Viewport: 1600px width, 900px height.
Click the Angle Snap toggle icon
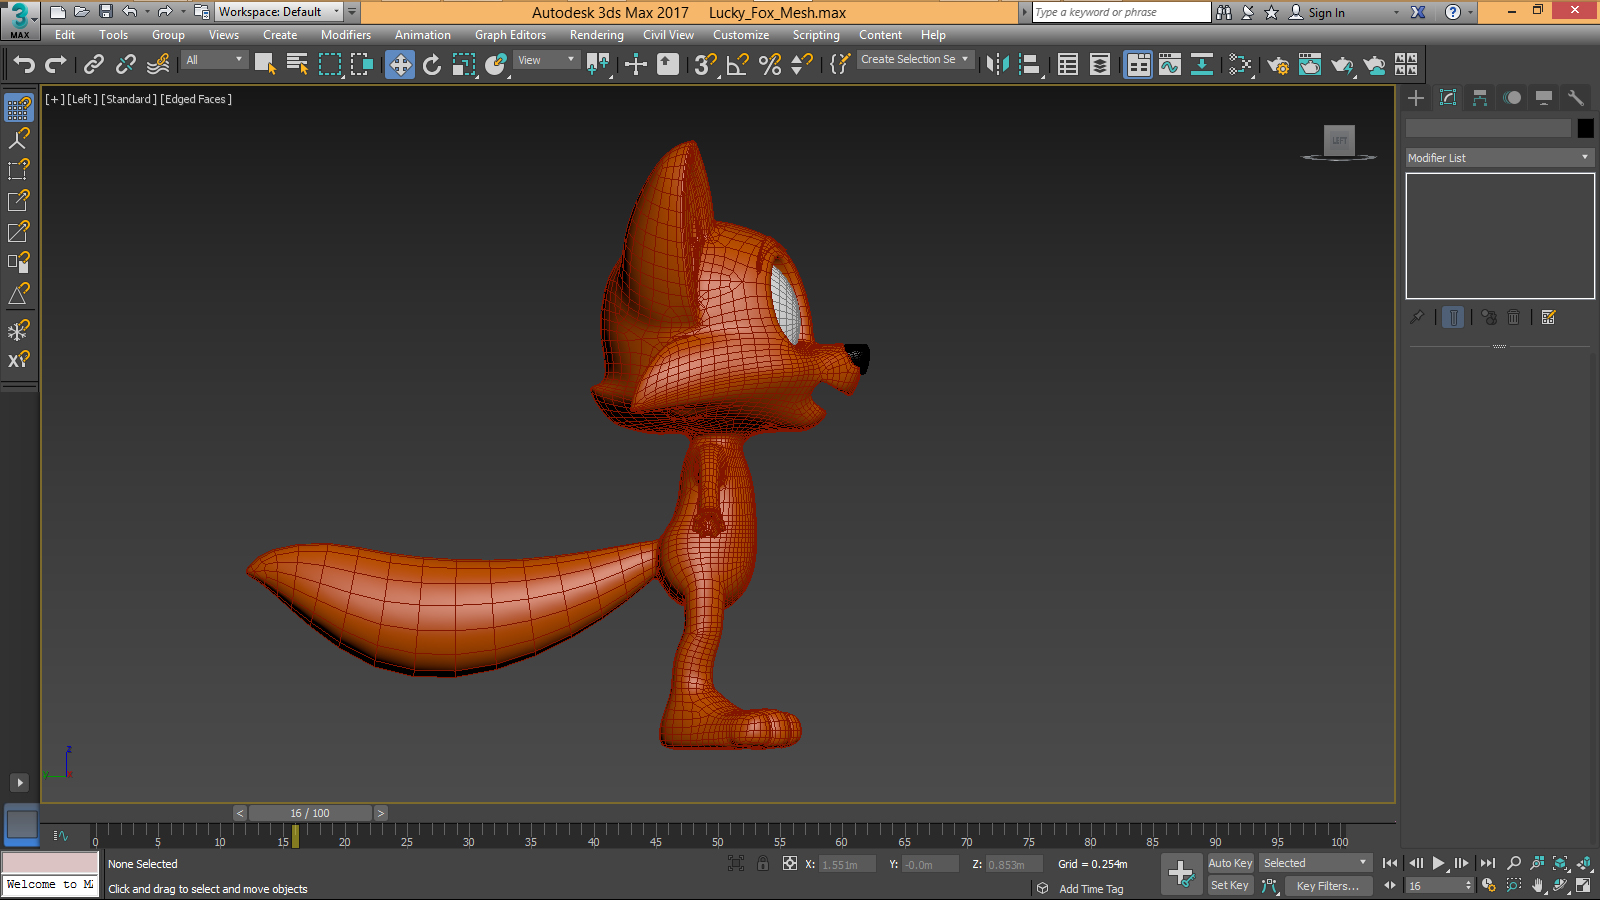click(x=737, y=65)
